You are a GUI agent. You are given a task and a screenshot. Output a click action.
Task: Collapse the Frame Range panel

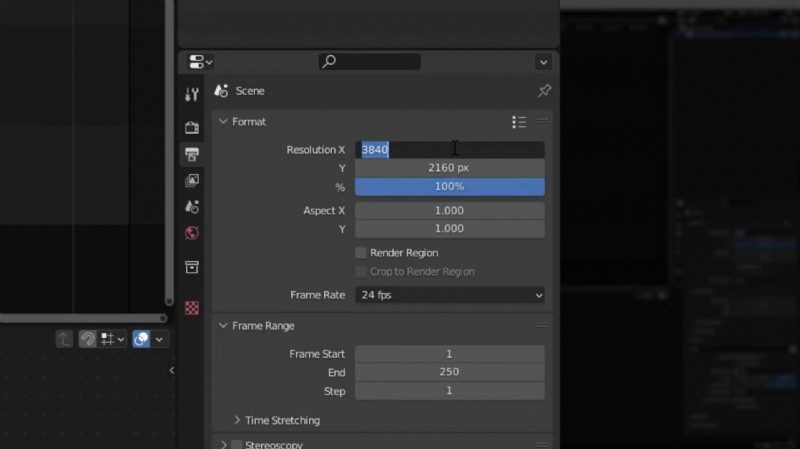(x=223, y=326)
